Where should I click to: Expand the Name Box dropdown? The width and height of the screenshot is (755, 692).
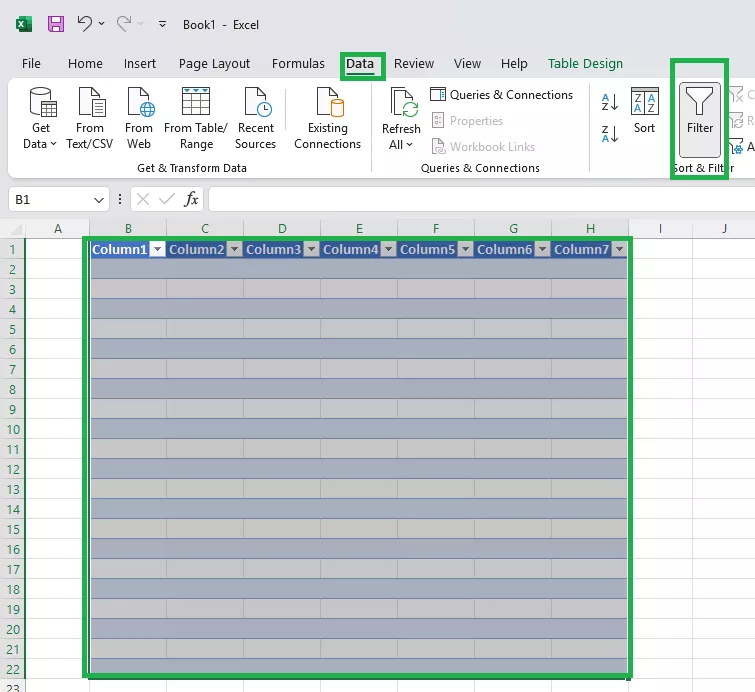click(x=99, y=199)
